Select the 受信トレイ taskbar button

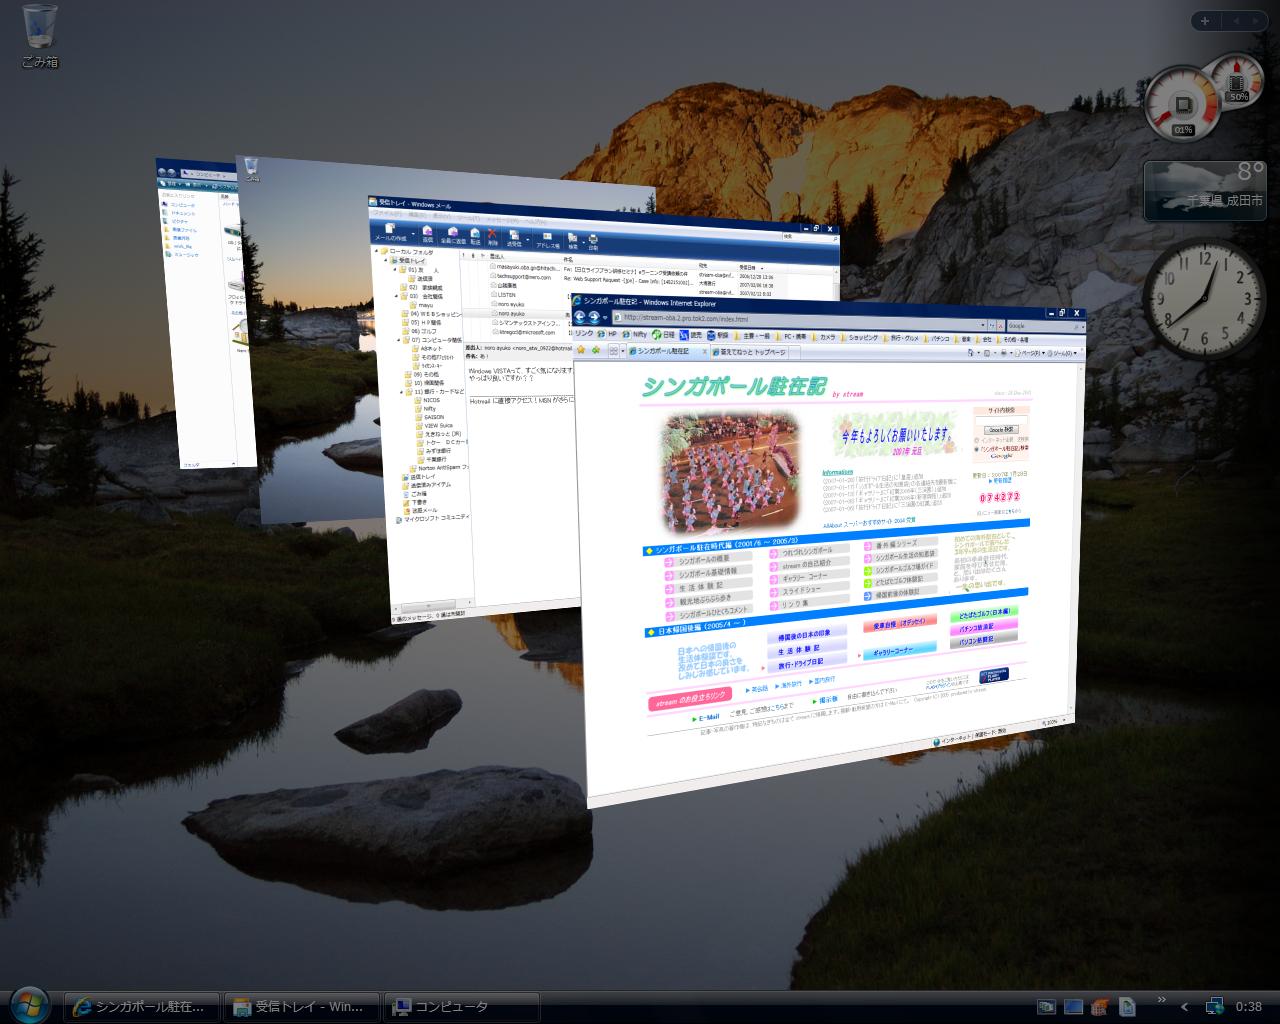(x=302, y=1006)
